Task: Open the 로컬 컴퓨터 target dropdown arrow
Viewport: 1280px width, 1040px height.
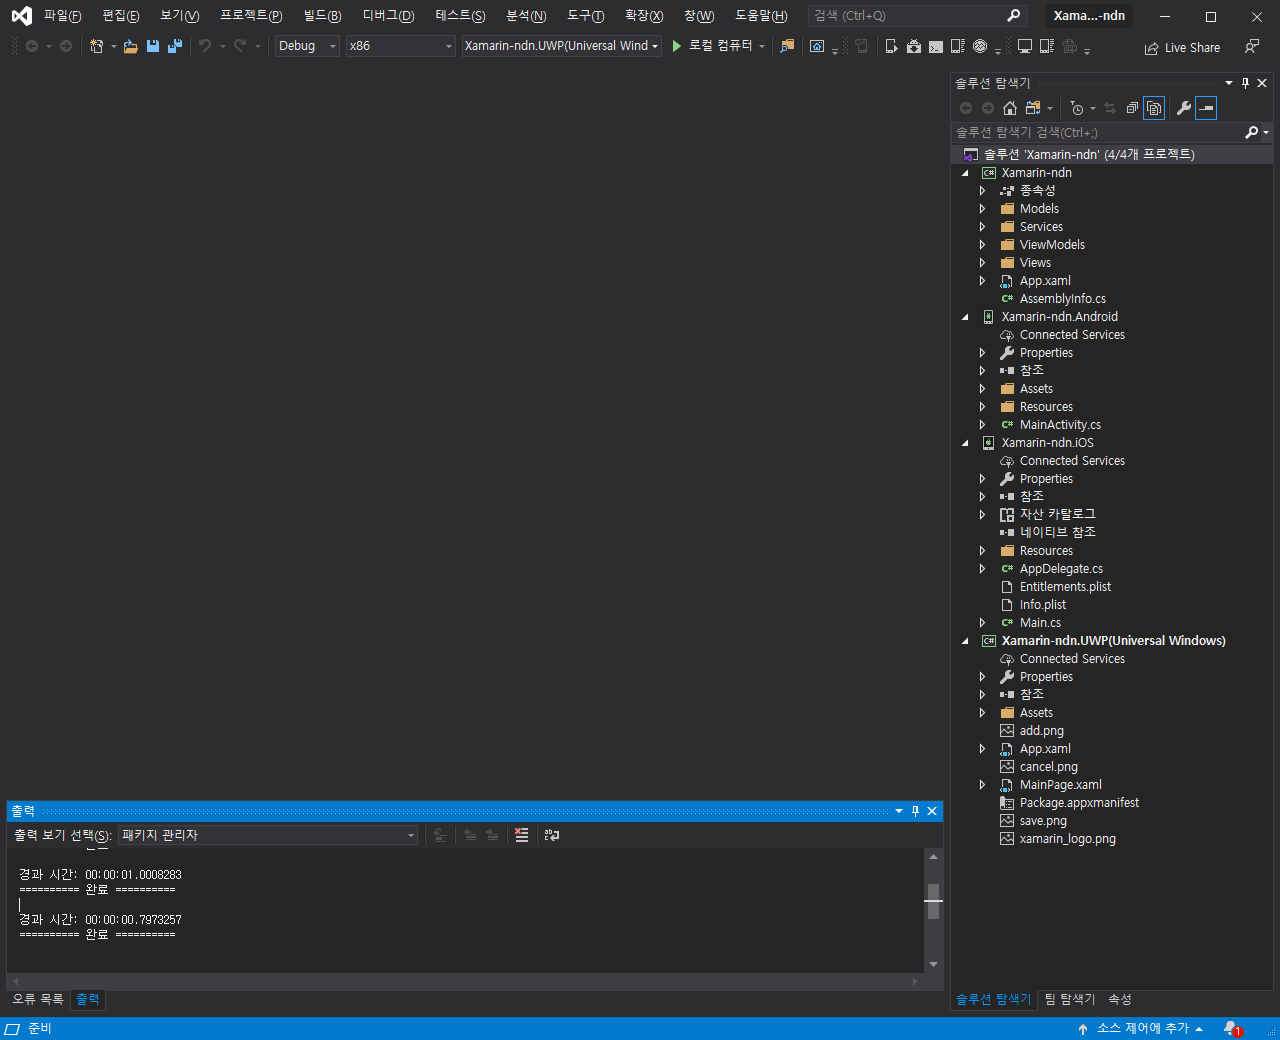Action: click(762, 46)
